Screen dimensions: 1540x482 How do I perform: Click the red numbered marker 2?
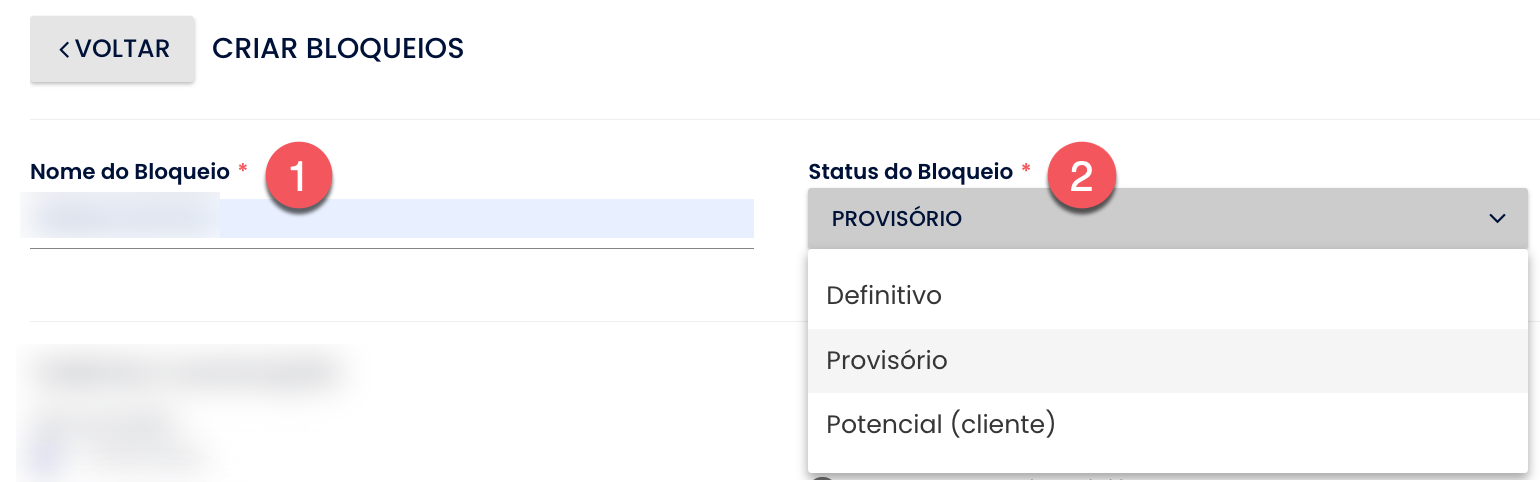click(1081, 177)
